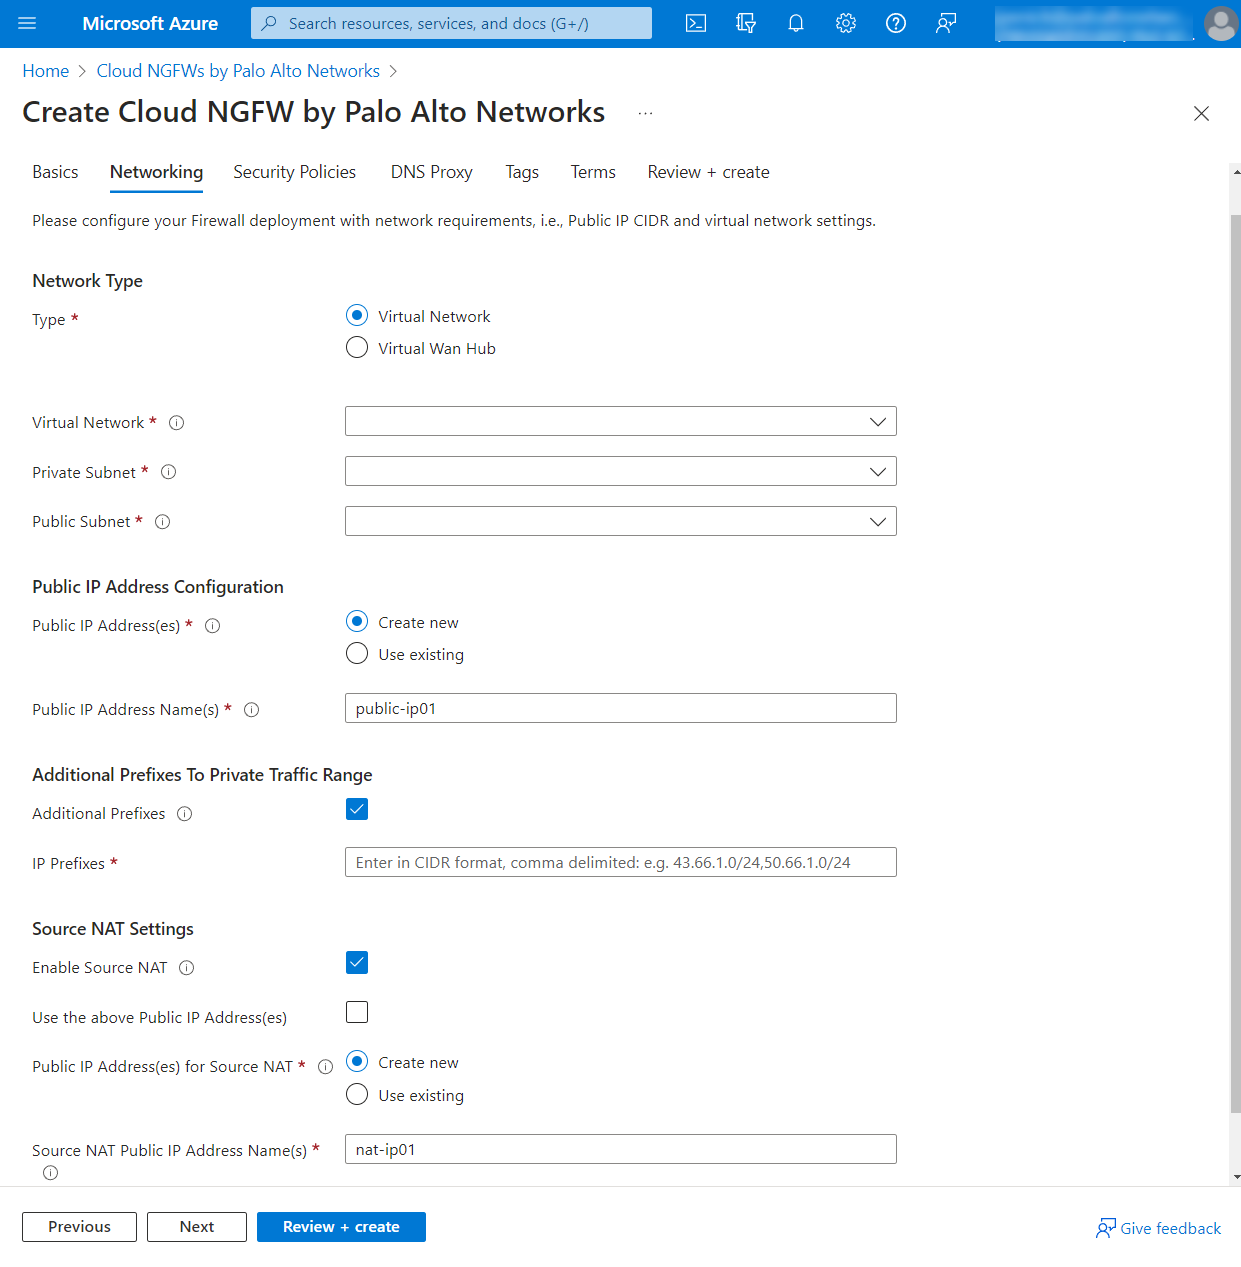1241x1267 pixels.
Task: Open the Azure portal hamburger menu
Action: [27, 23]
